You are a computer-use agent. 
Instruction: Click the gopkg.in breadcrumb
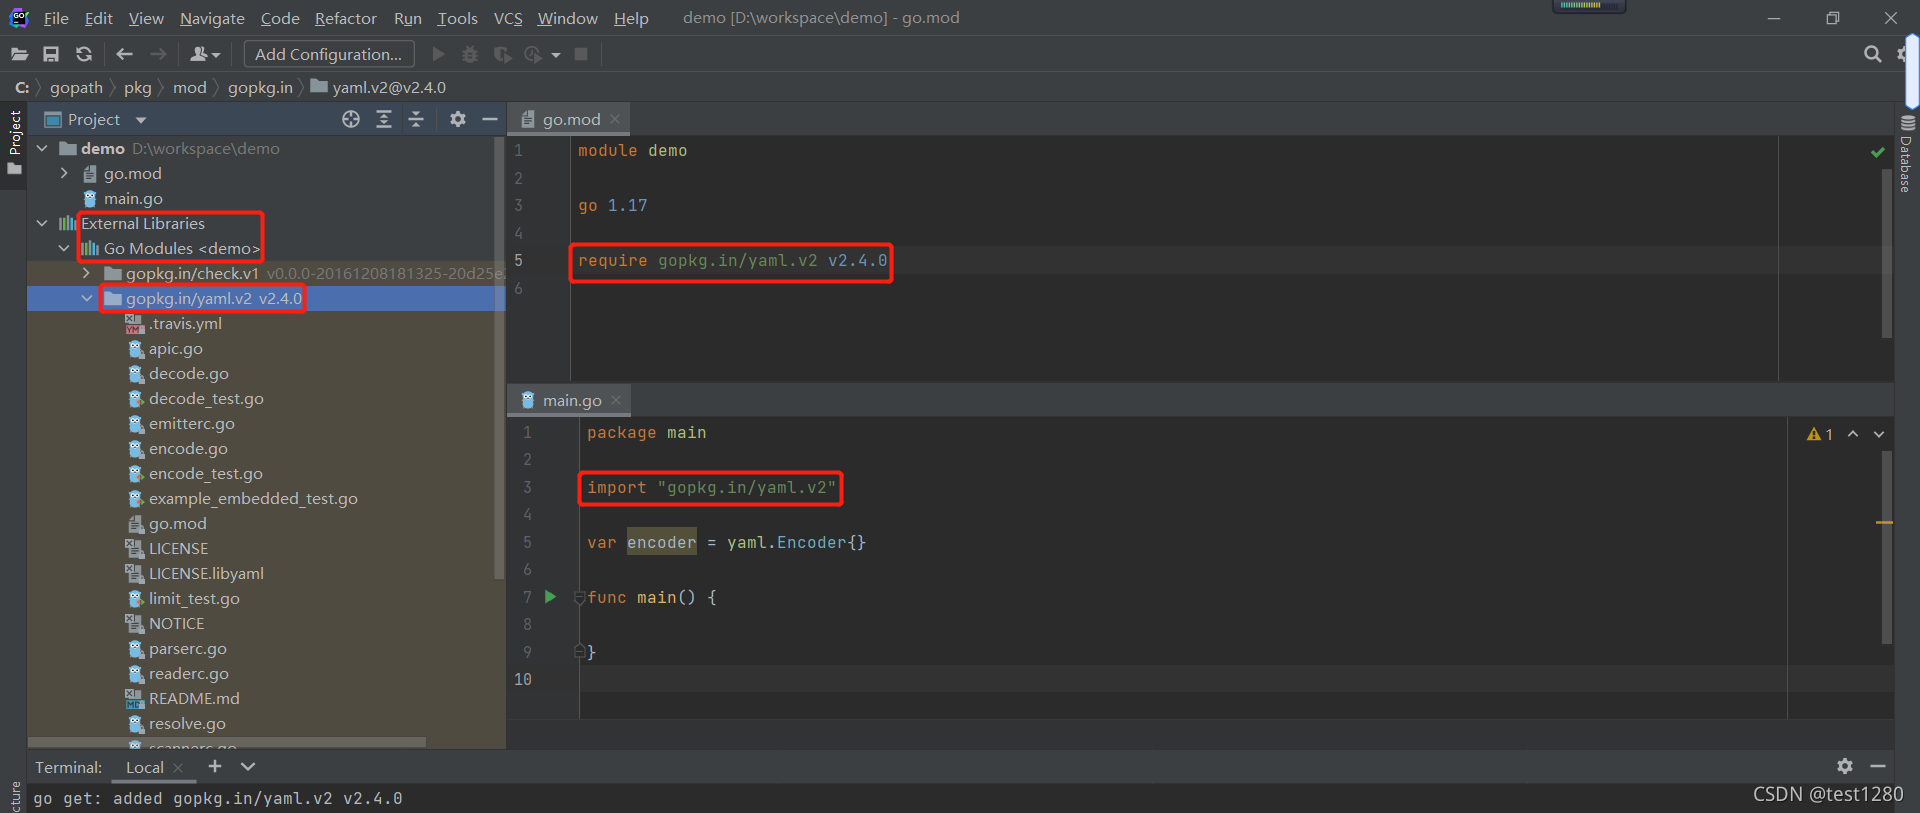(260, 87)
